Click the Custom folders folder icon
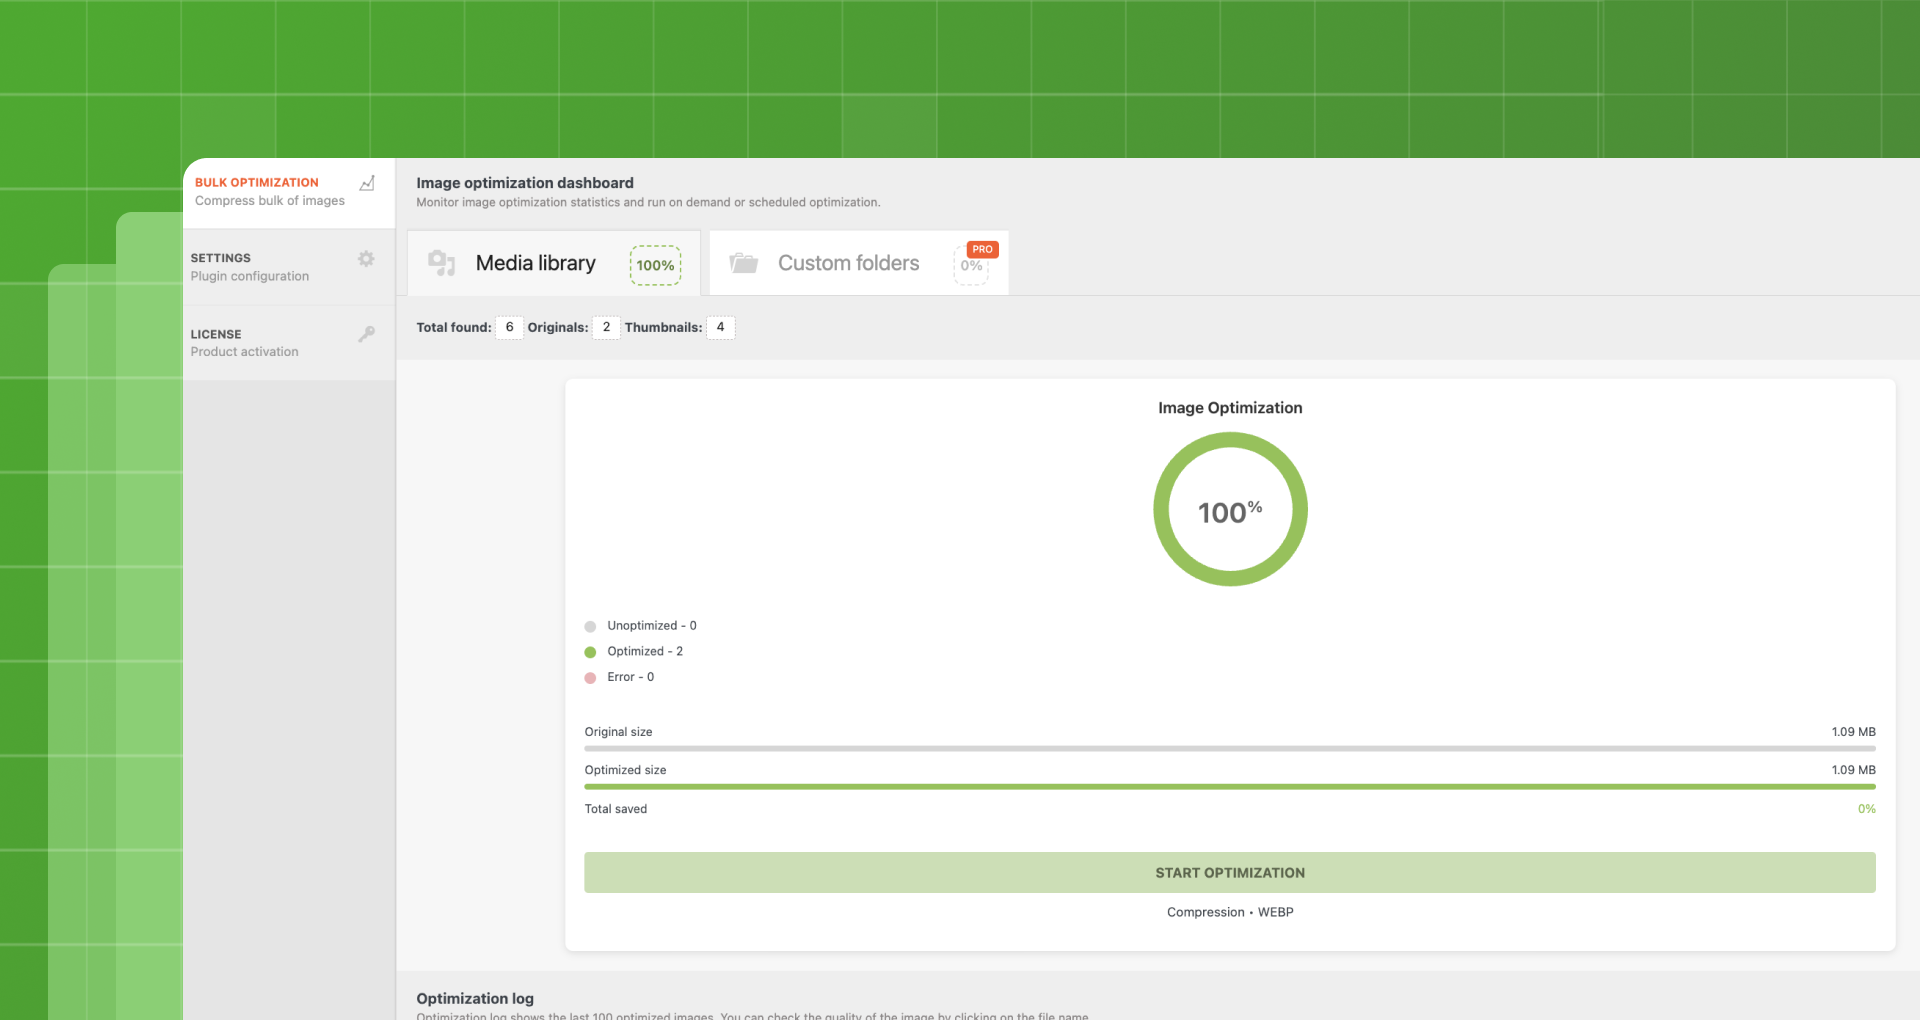The image size is (1920, 1020). (743, 263)
